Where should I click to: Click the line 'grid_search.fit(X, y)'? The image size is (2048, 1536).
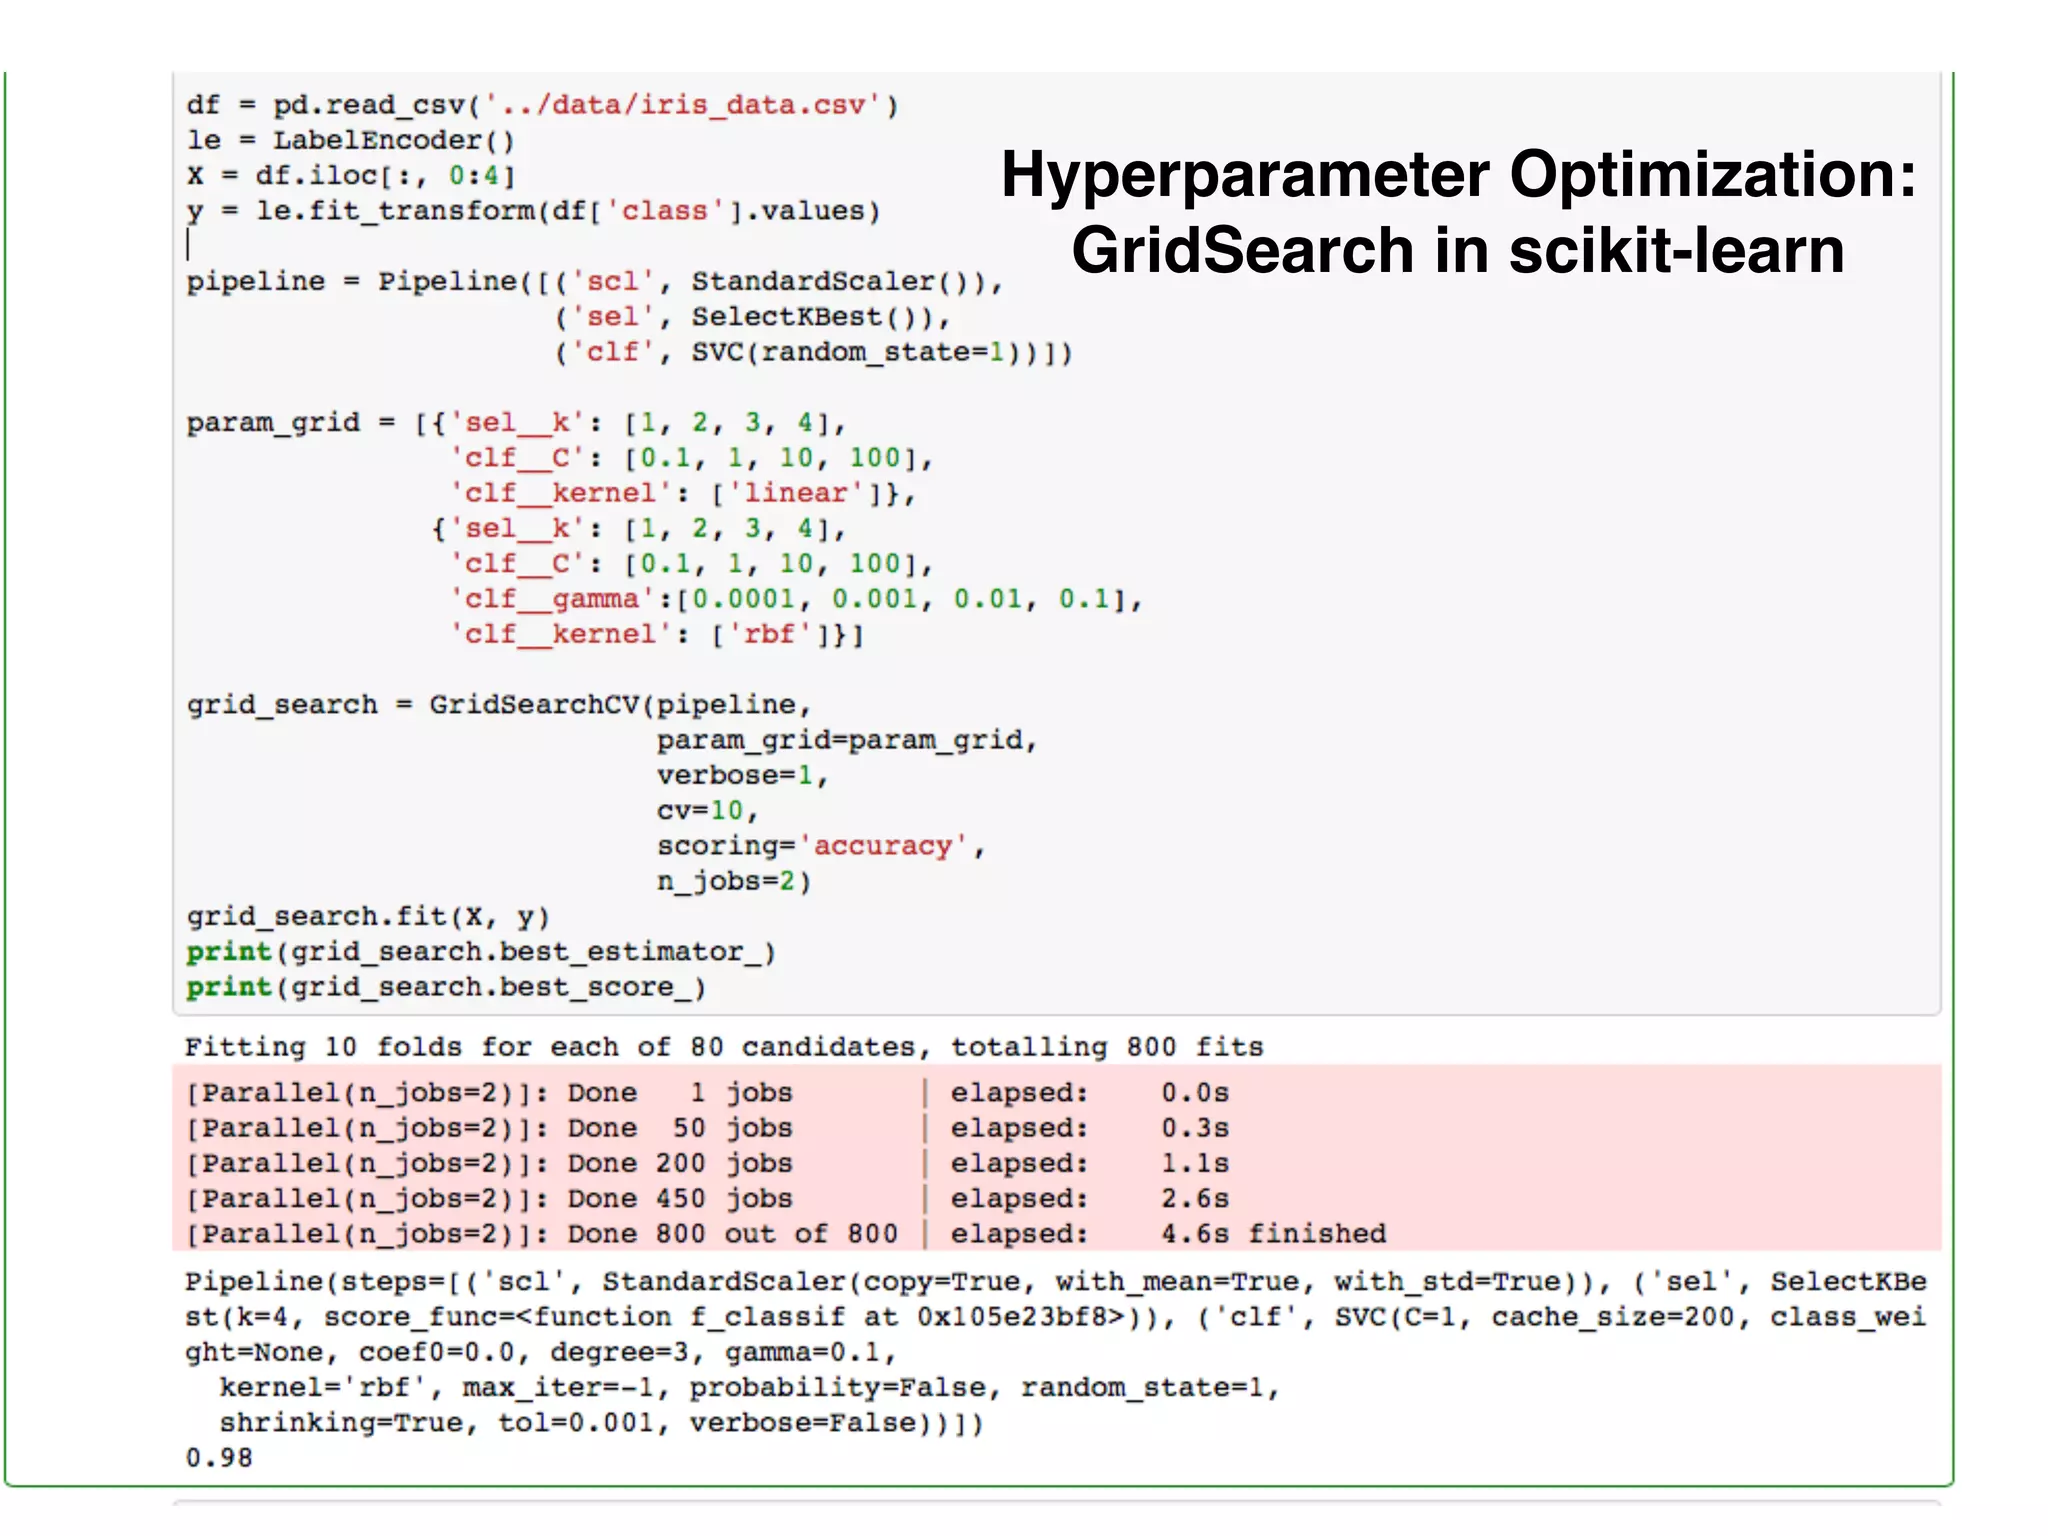(x=368, y=917)
